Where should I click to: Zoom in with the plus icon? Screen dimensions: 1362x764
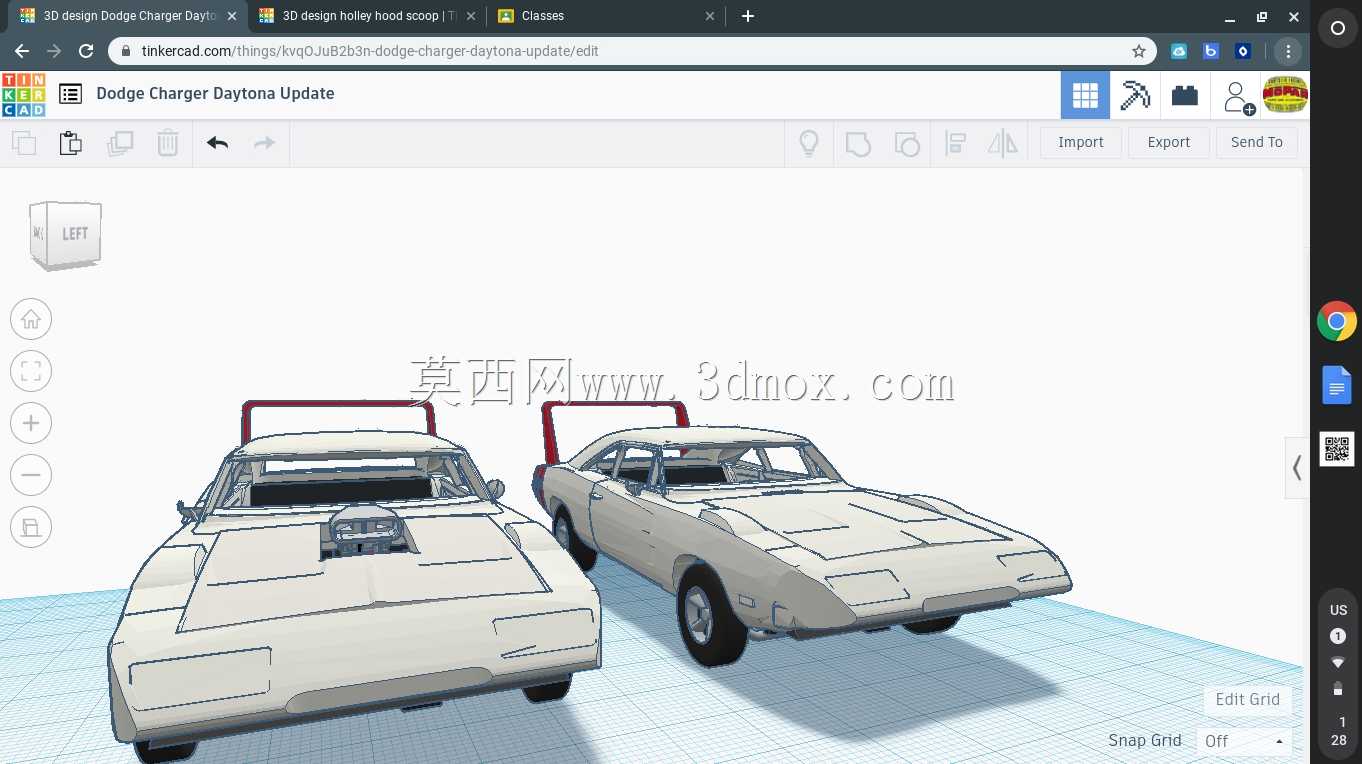(x=31, y=424)
